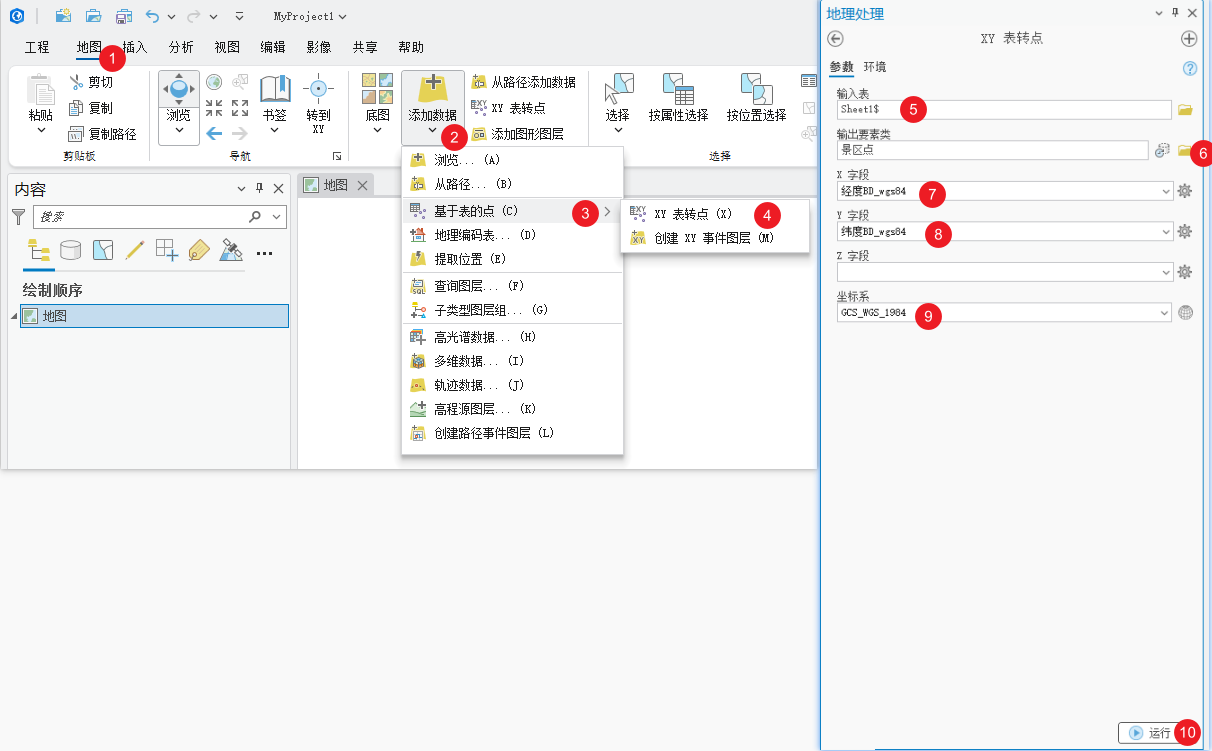Choose 子类型图层组... (G) menu entry
Viewport: 1212px width, 751px height.
click(x=512, y=310)
